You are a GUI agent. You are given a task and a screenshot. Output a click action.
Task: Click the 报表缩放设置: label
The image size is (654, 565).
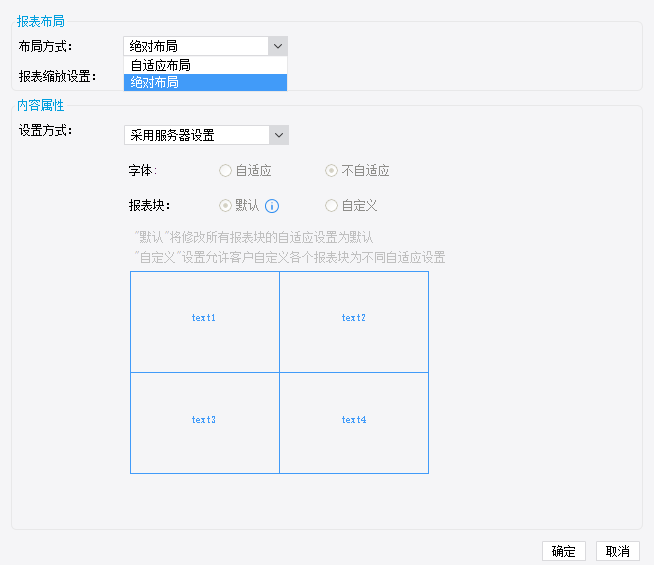click(x=57, y=76)
